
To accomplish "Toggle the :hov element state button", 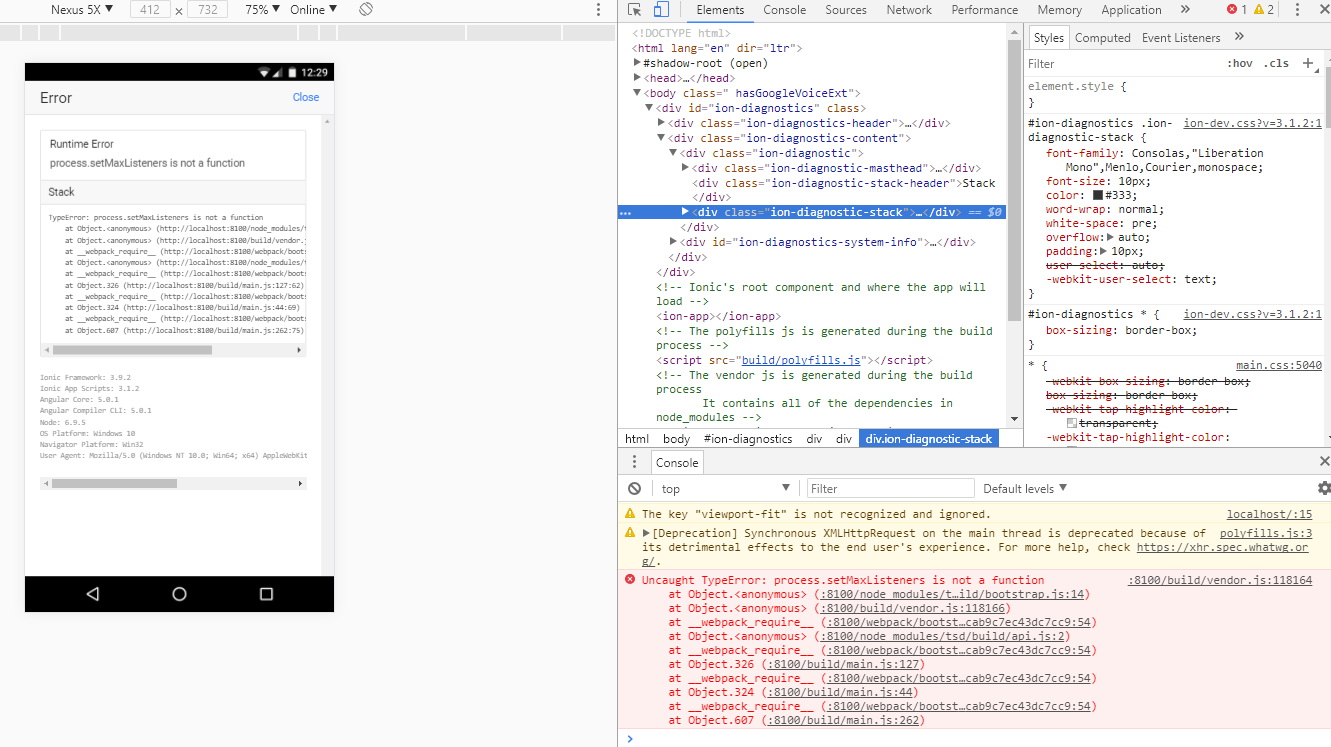I will (x=1239, y=63).
